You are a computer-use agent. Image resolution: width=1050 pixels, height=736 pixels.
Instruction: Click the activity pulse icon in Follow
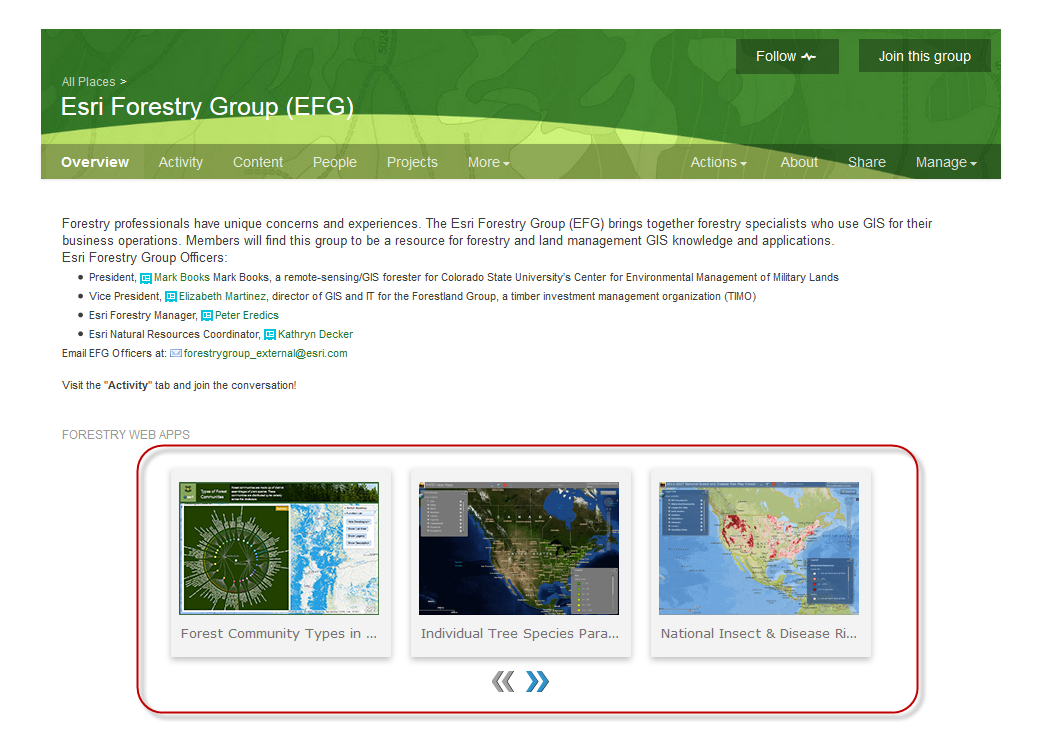(x=809, y=57)
